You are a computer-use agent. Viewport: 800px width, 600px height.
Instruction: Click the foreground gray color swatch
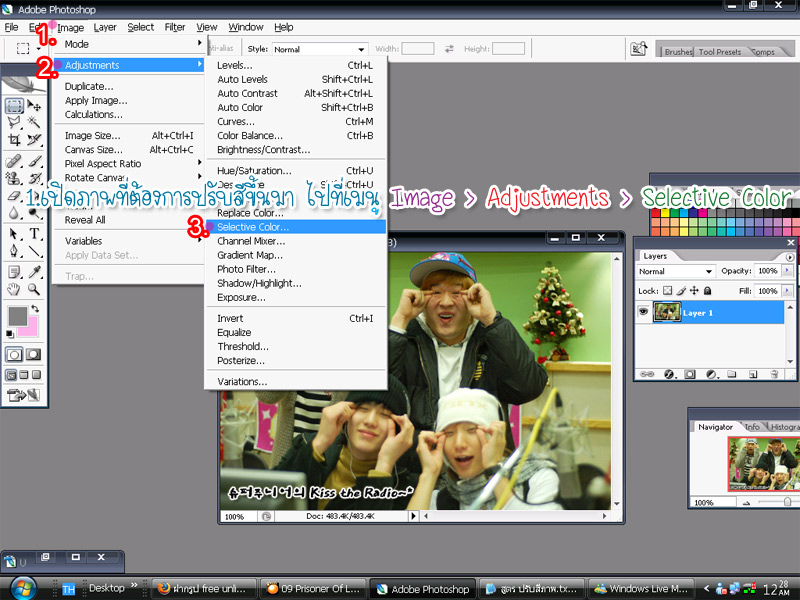tap(18, 316)
